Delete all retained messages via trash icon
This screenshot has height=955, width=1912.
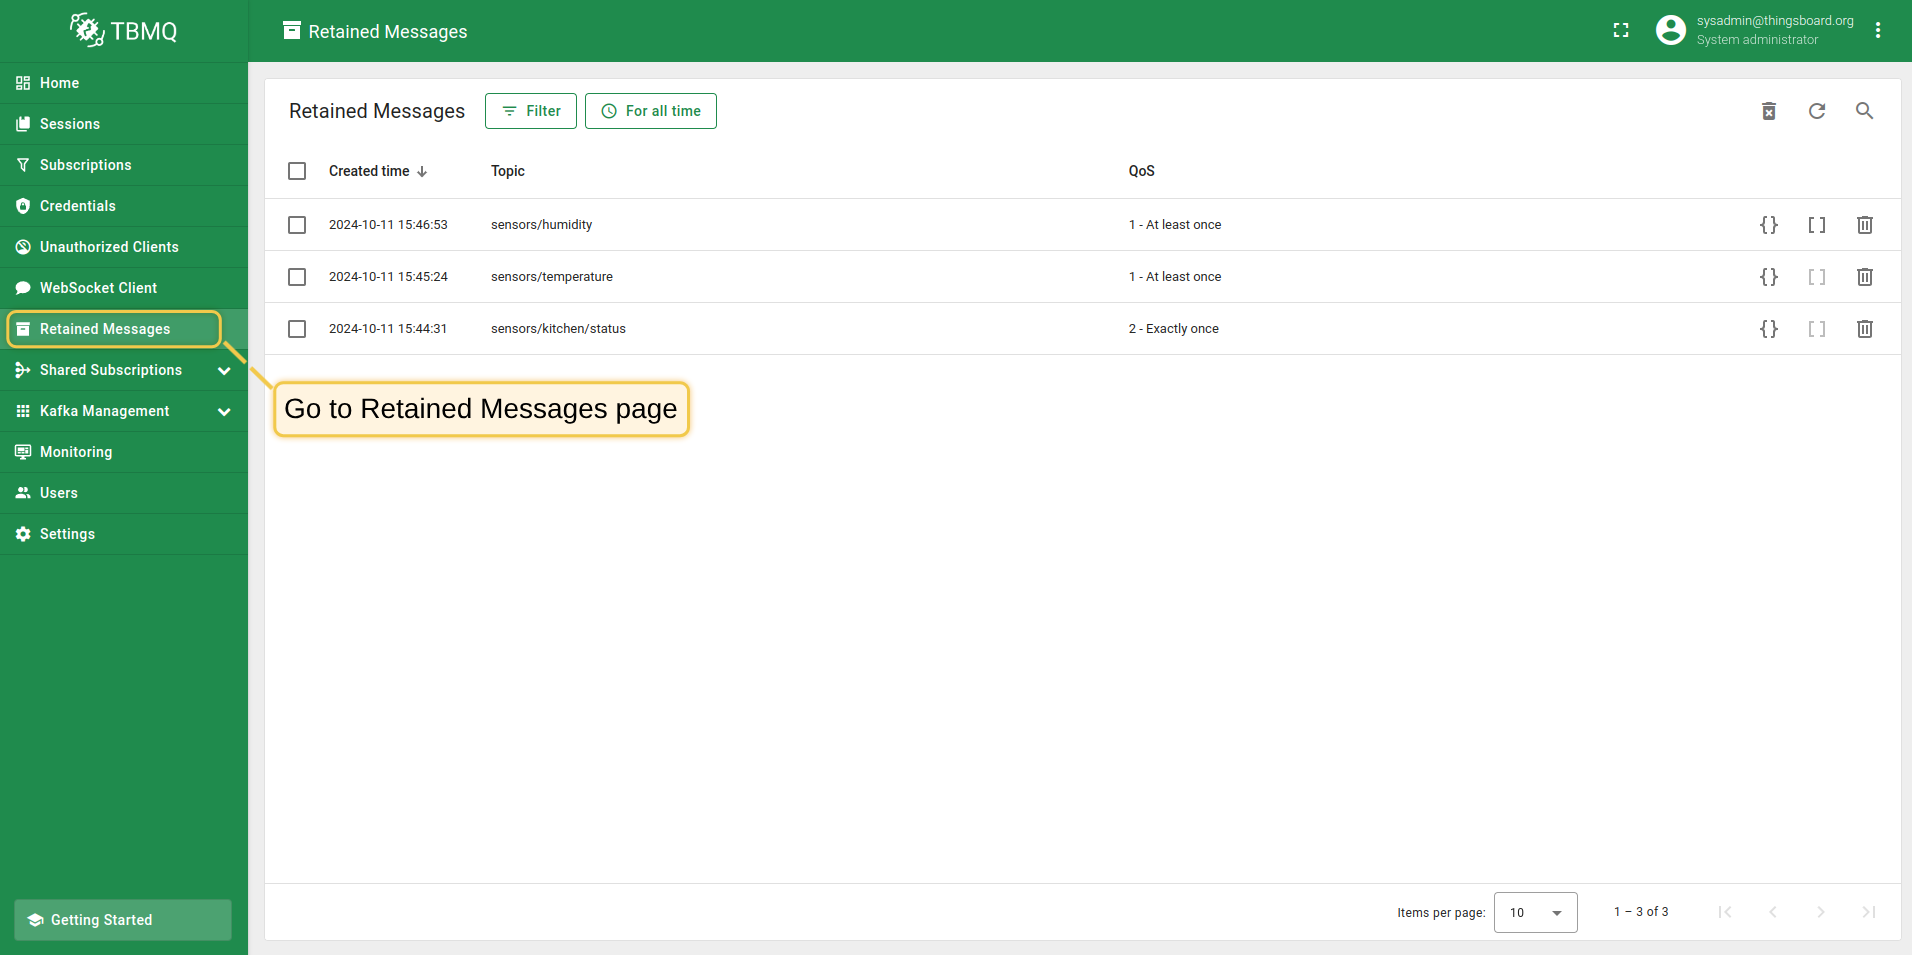(x=1768, y=110)
